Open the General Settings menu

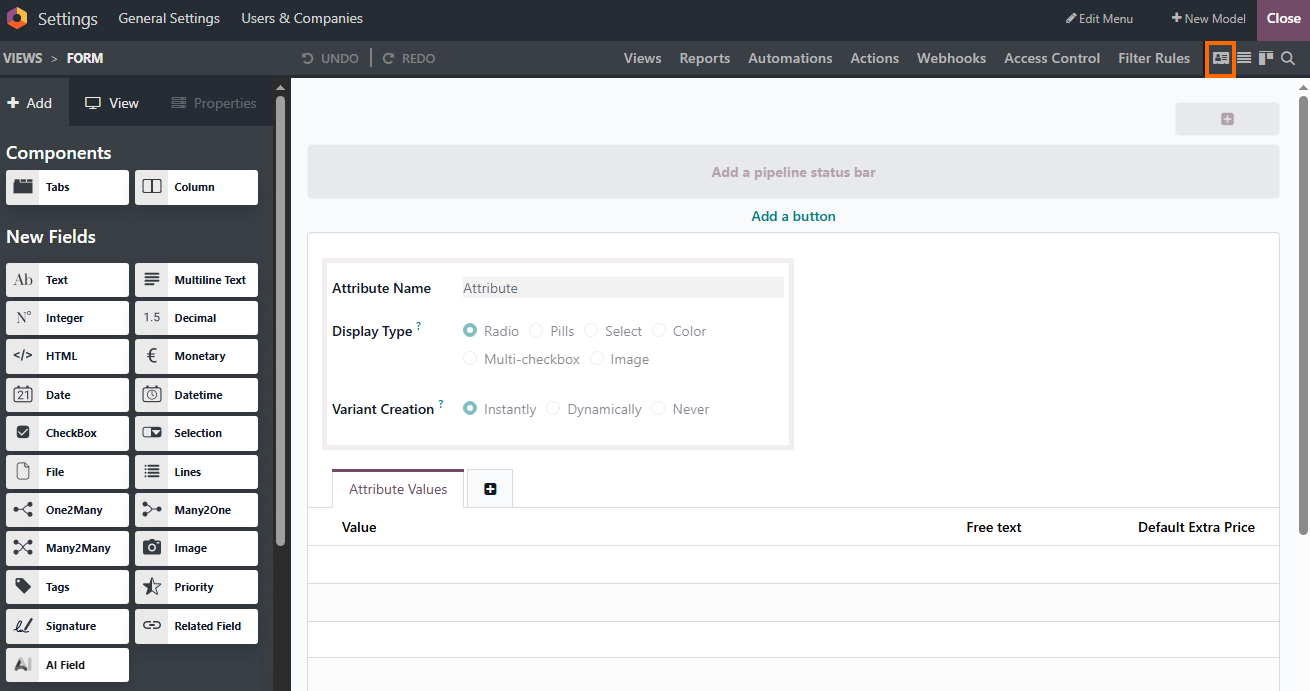(169, 18)
